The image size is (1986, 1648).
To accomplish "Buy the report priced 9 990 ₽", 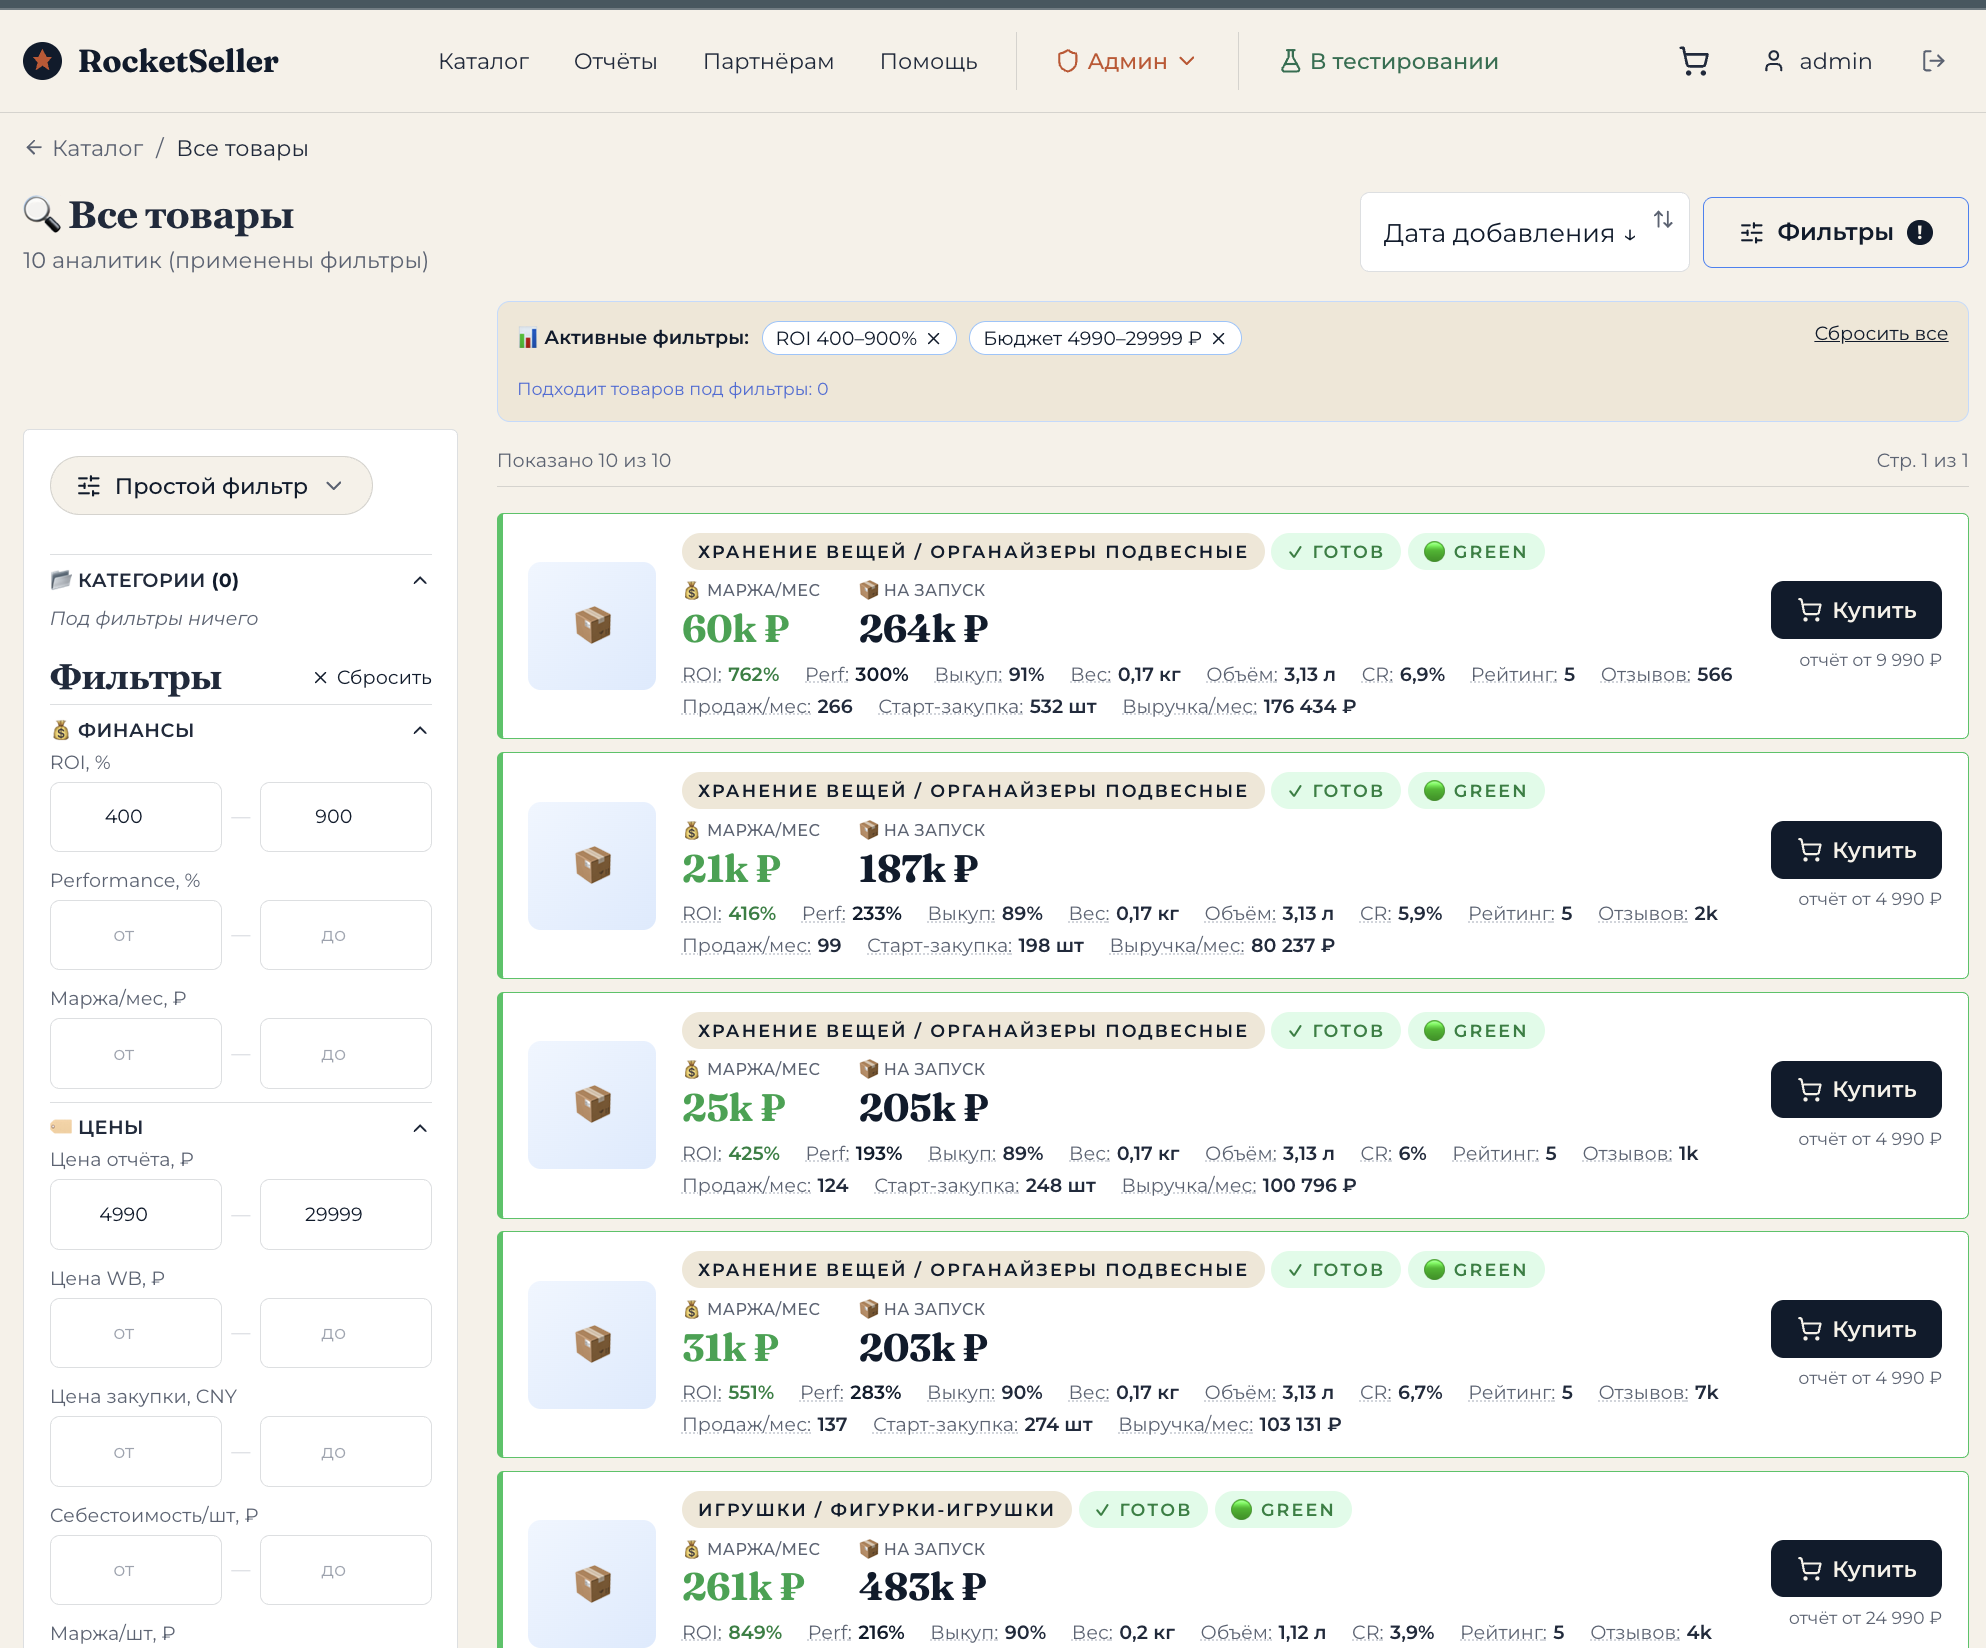I will click(x=1856, y=610).
